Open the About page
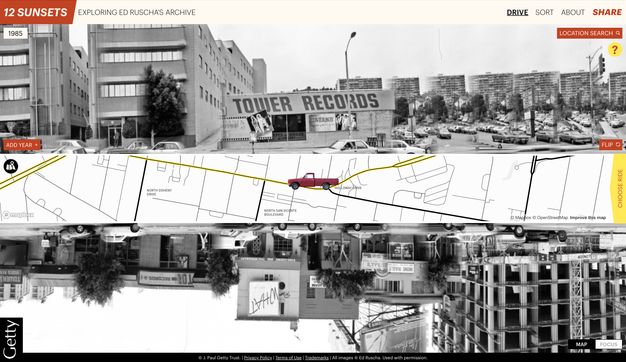626x362 pixels. pyautogui.click(x=573, y=12)
